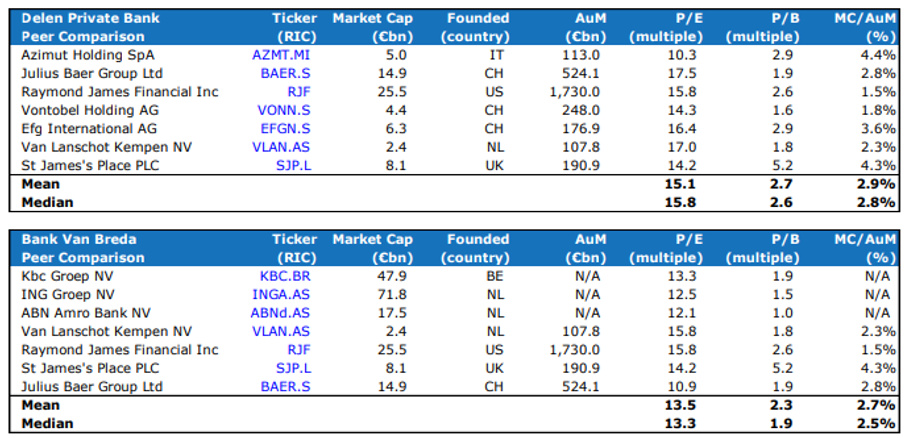Open SJP.L ticker in Delen Private Bank table
This screenshot has width=904, height=438.
[293, 166]
